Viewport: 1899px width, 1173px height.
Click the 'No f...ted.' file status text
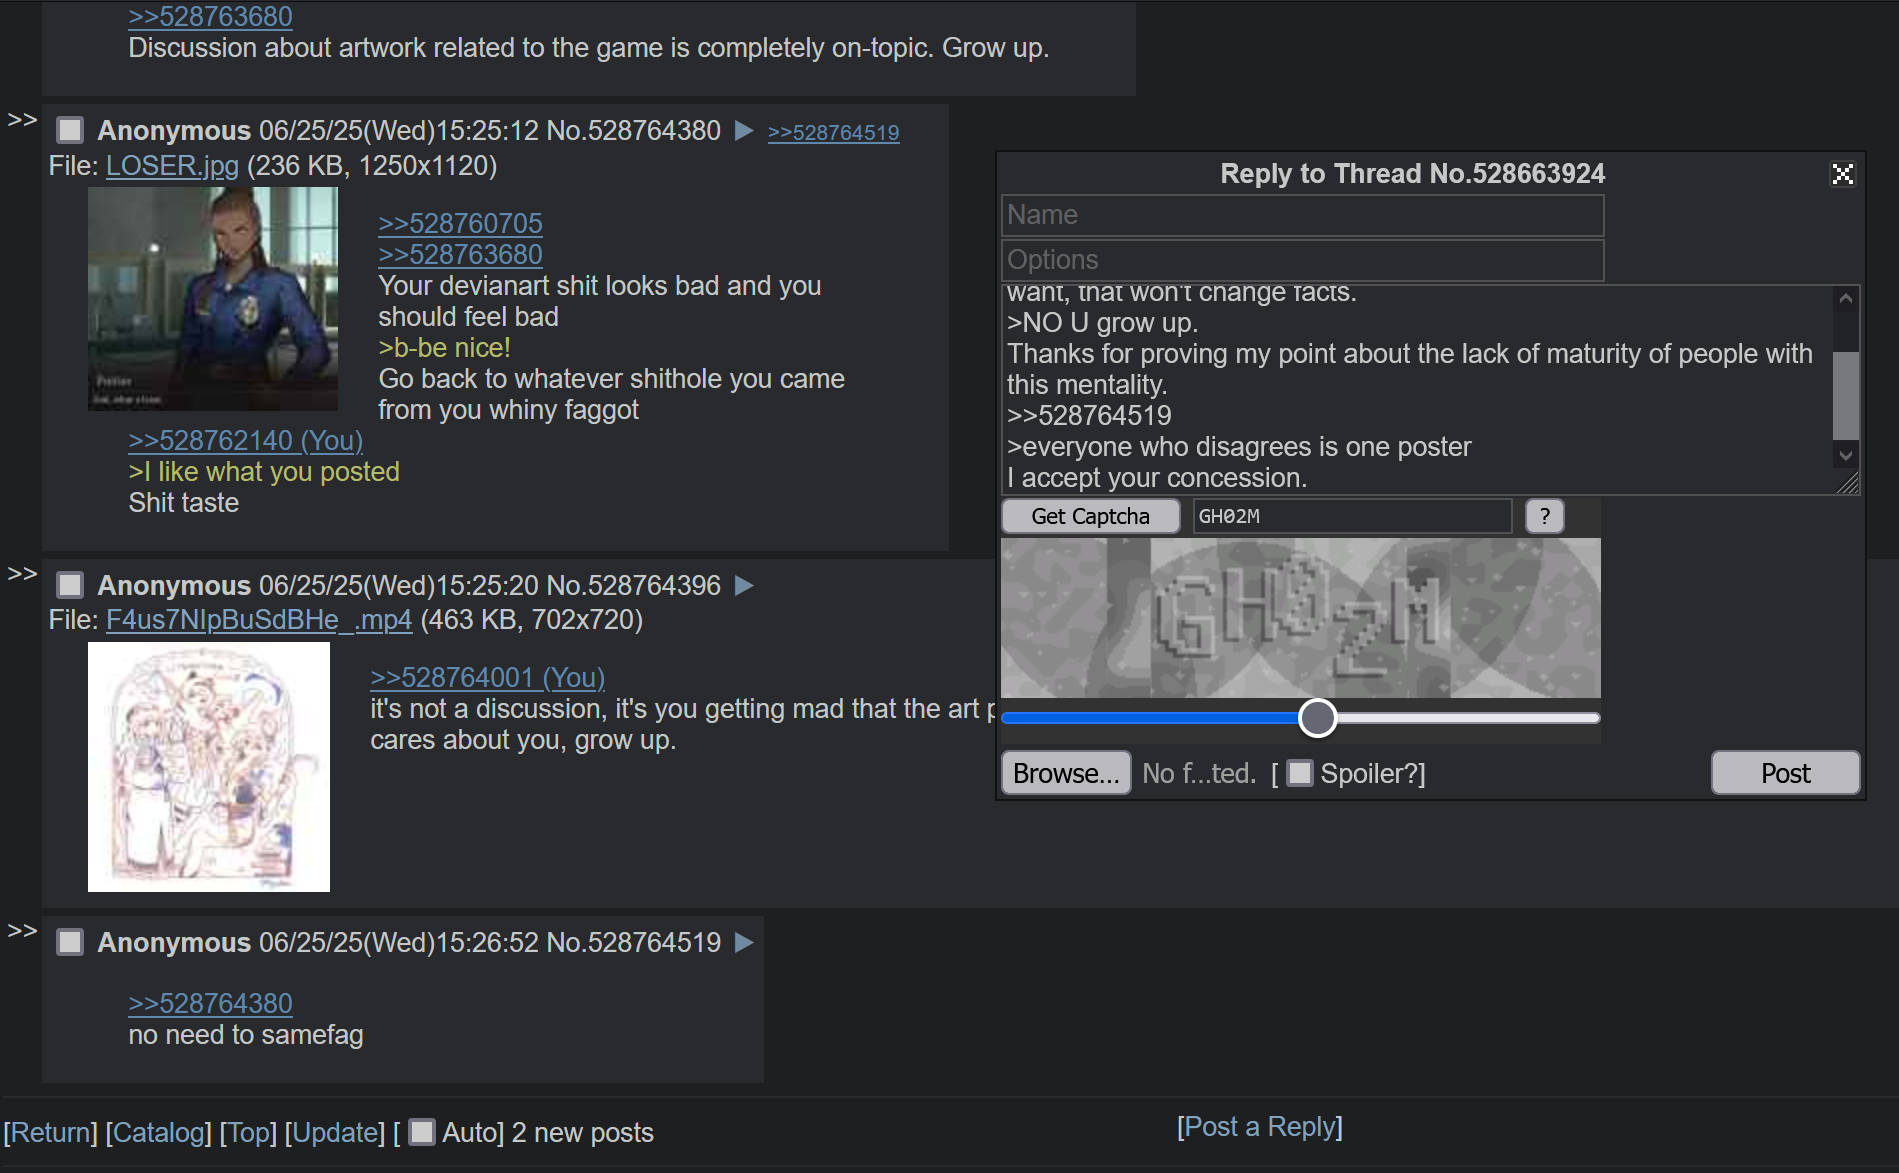click(1199, 773)
